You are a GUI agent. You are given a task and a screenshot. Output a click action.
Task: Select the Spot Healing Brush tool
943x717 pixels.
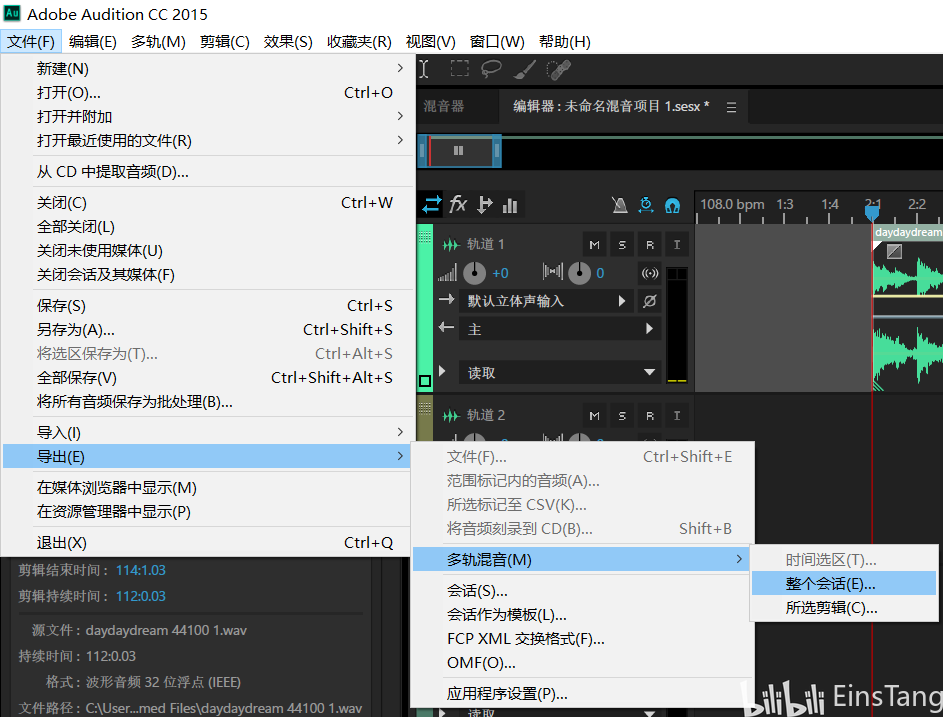[x=558, y=70]
